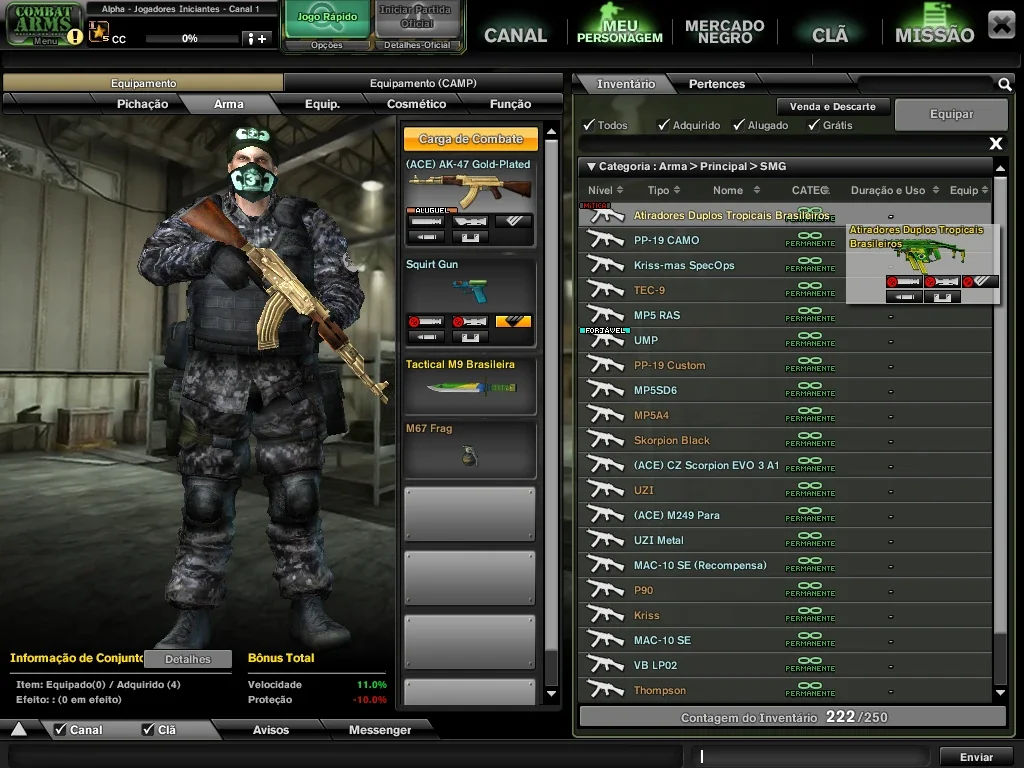Sort inventory by the Nível column arrows
This screenshot has width=1024, height=768.
click(x=620, y=190)
